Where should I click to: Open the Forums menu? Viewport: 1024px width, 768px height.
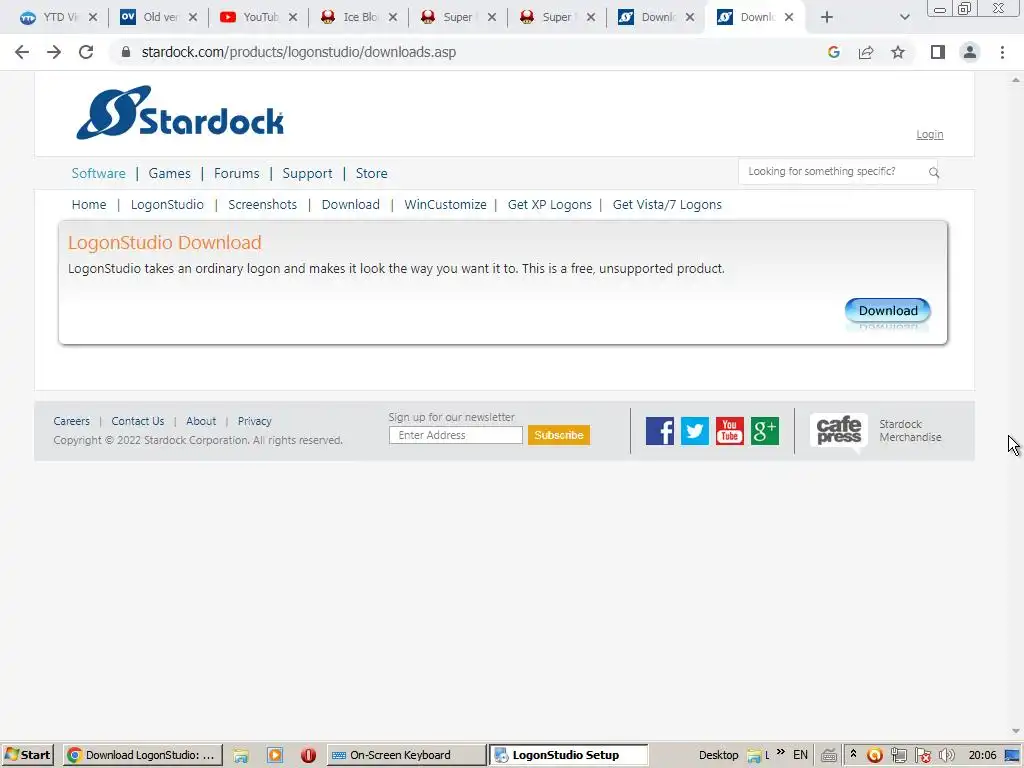coord(236,173)
